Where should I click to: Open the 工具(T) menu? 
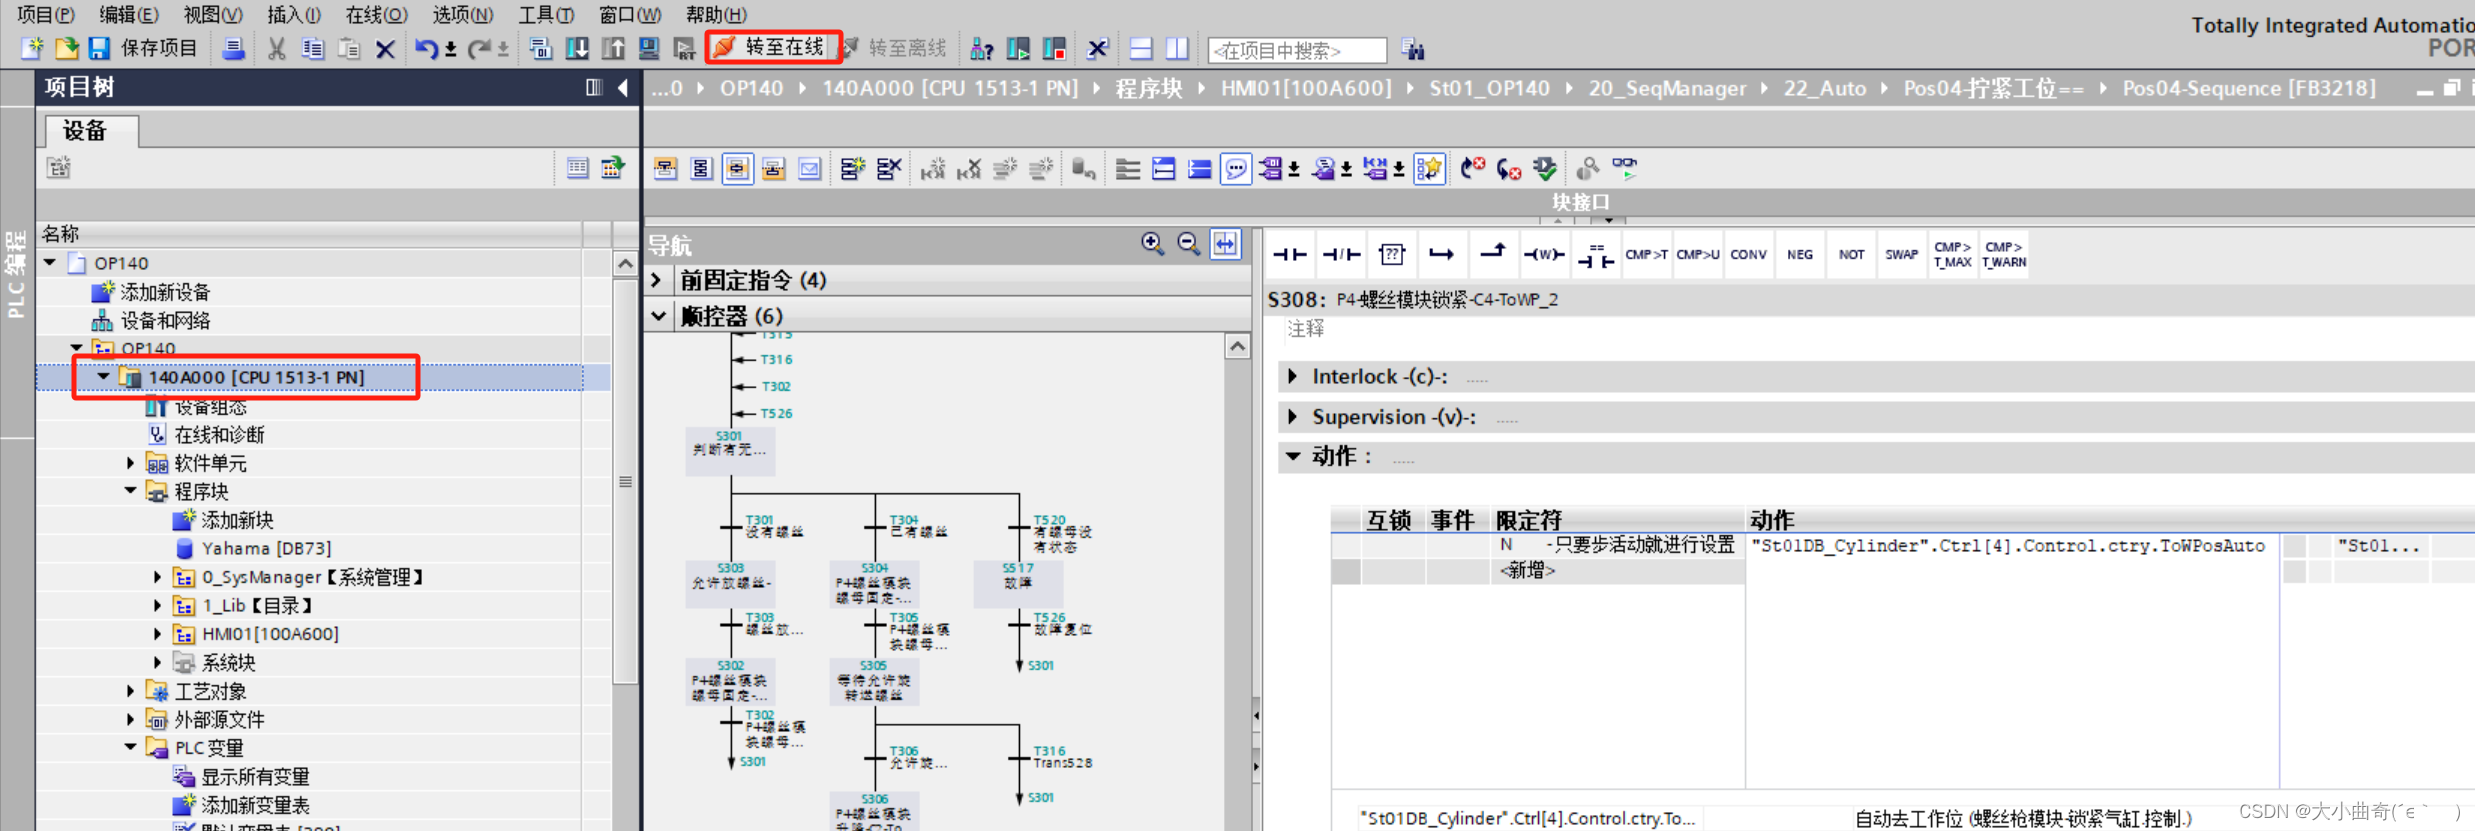[x=546, y=14]
